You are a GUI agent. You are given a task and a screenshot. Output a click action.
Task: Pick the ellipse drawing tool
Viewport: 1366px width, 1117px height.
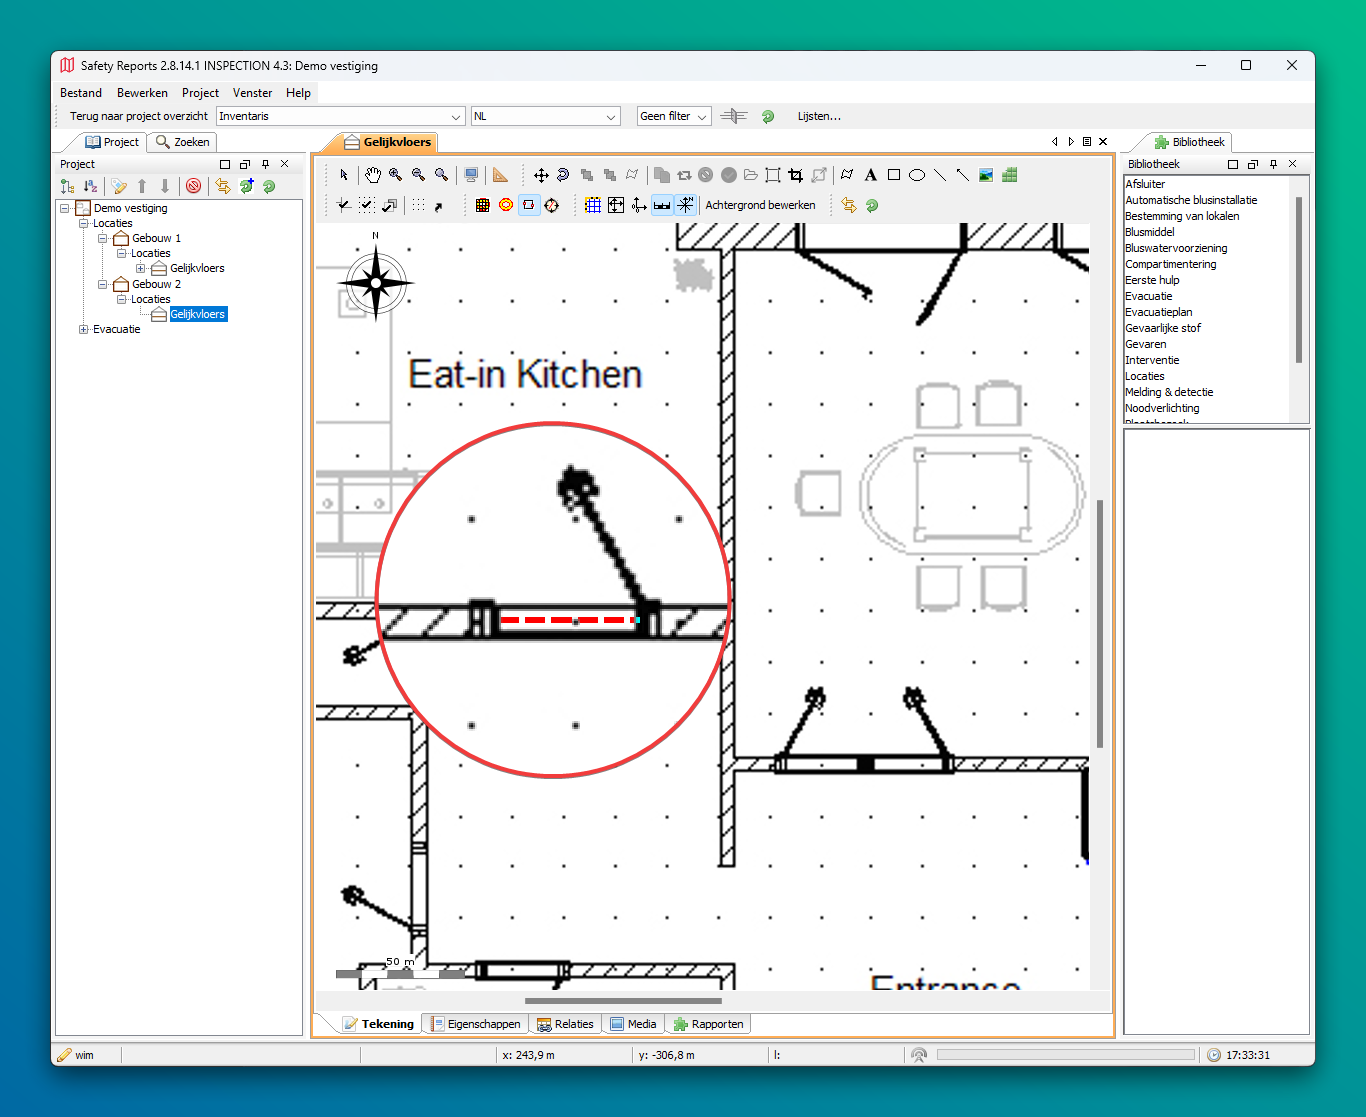point(916,175)
